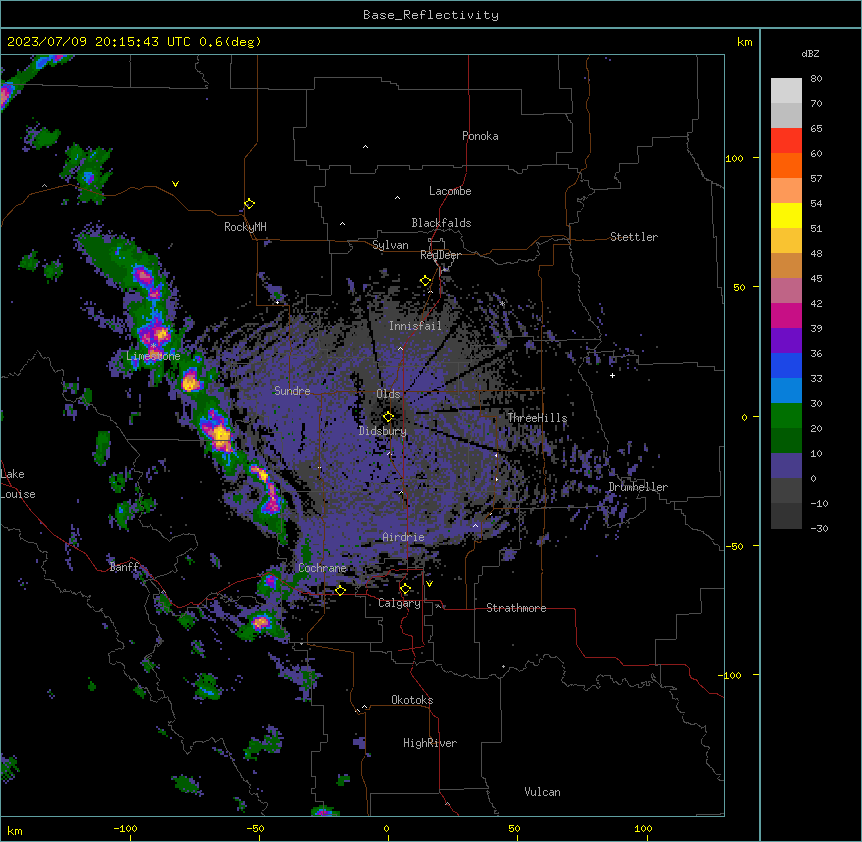Image resolution: width=862 pixels, height=842 pixels.
Task: Click the Base_Reflectivity title text
Action: 431,15
